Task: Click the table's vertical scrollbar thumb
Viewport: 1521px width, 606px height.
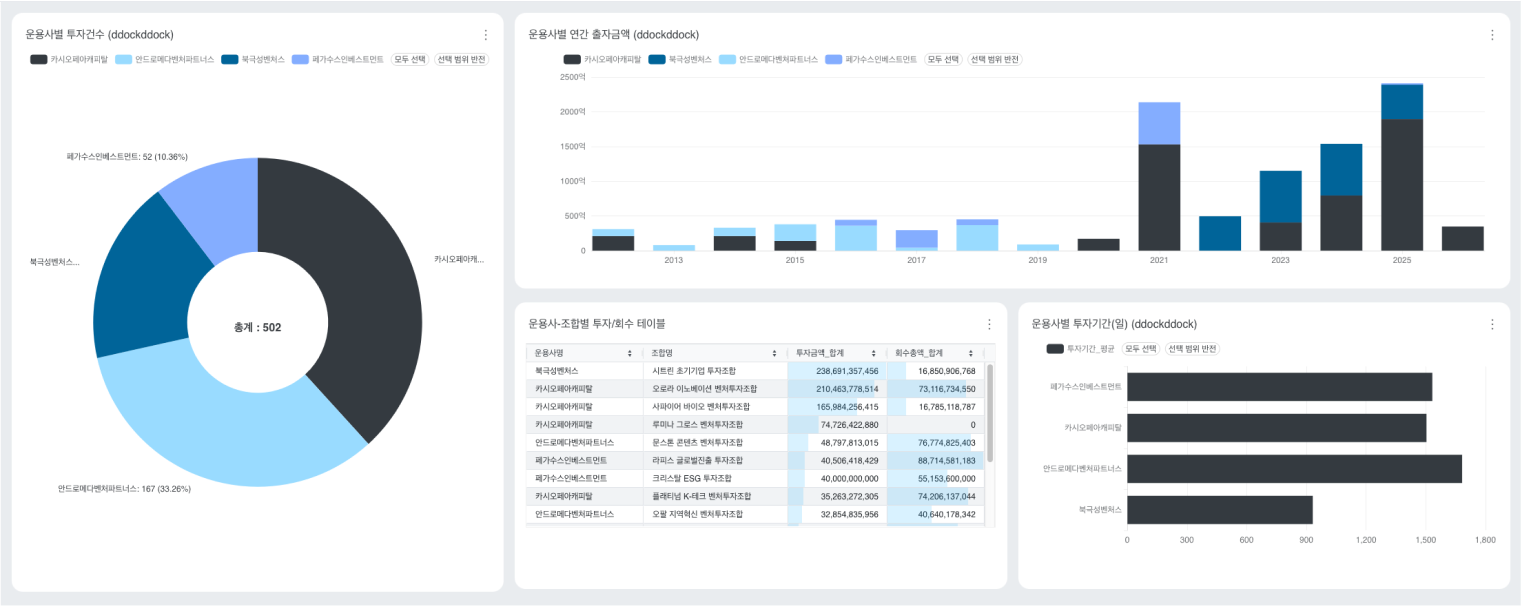Action: (991, 413)
